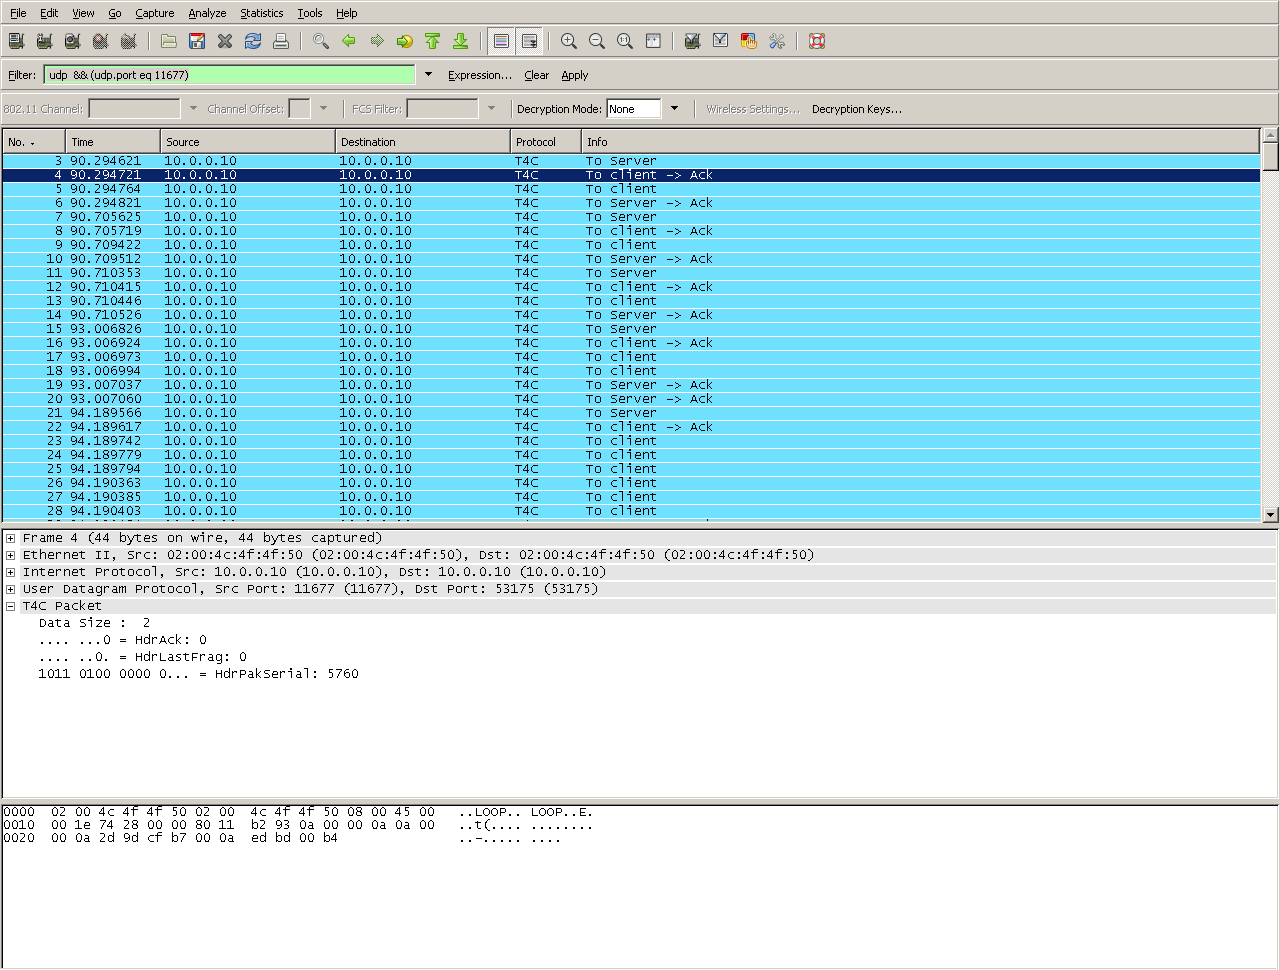This screenshot has height=970, width=1280.
Task: Reload the current capture file
Action: pos(253,41)
